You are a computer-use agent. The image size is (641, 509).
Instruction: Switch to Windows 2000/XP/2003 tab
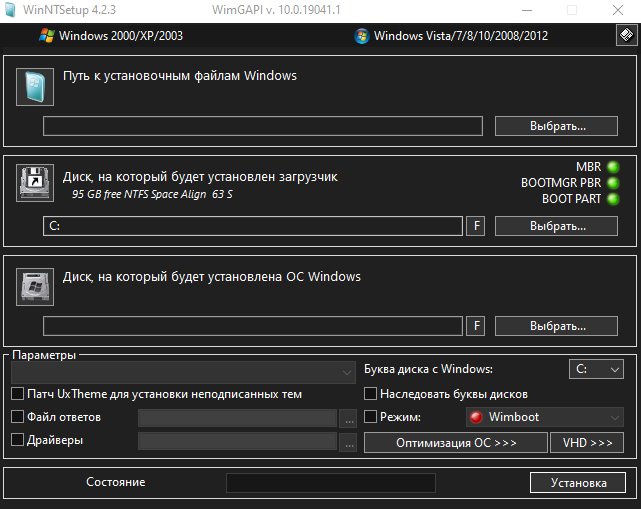point(111,36)
